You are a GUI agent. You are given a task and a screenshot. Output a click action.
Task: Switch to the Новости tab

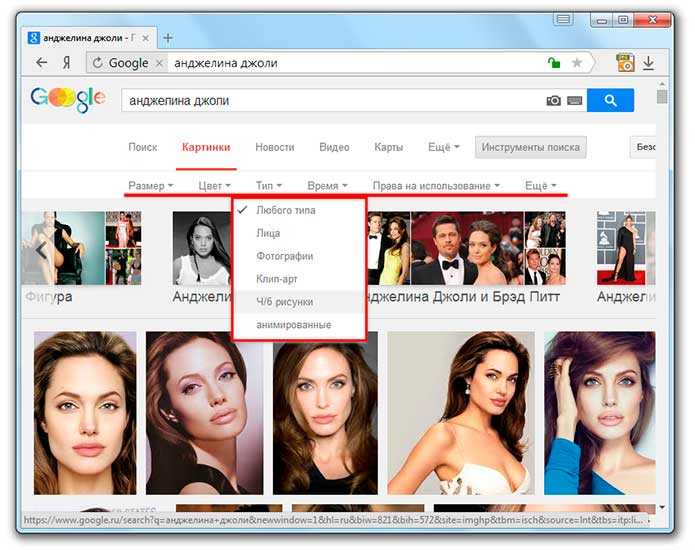pos(275,147)
